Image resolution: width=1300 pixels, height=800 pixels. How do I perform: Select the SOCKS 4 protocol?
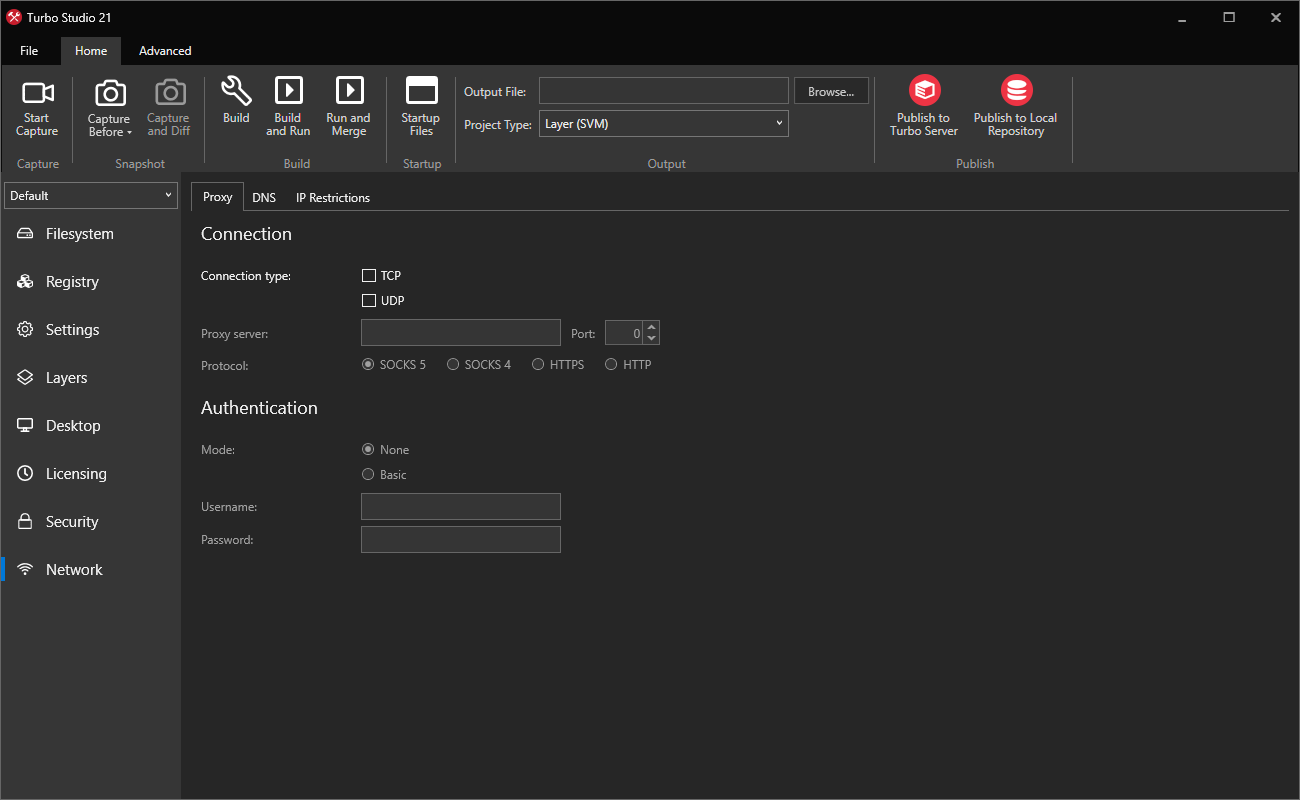tap(452, 364)
